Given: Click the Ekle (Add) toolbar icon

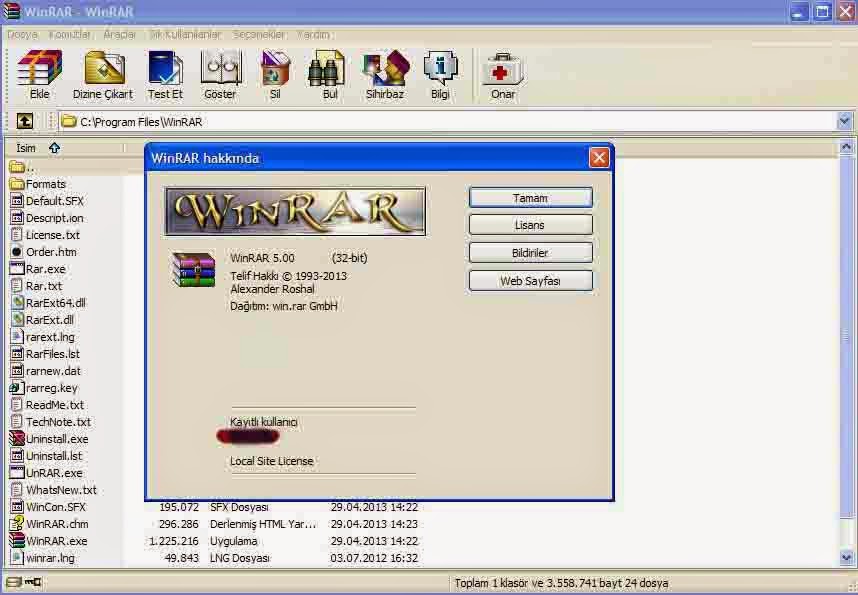Looking at the screenshot, I should 39,75.
